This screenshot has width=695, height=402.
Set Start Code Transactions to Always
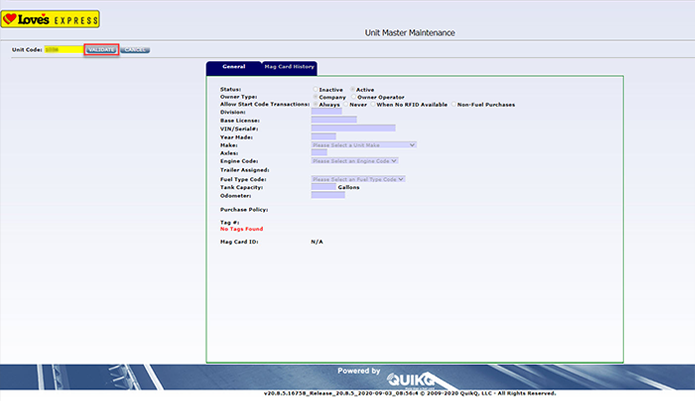coord(316,104)
